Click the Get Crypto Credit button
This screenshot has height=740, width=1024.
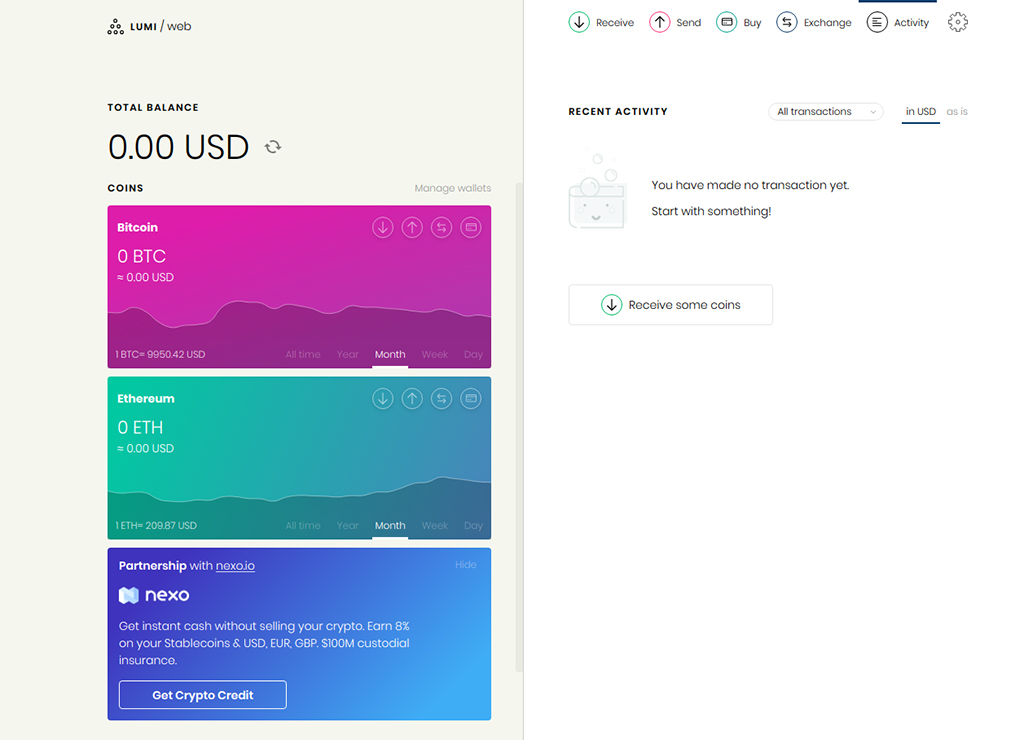pos(202,695)
